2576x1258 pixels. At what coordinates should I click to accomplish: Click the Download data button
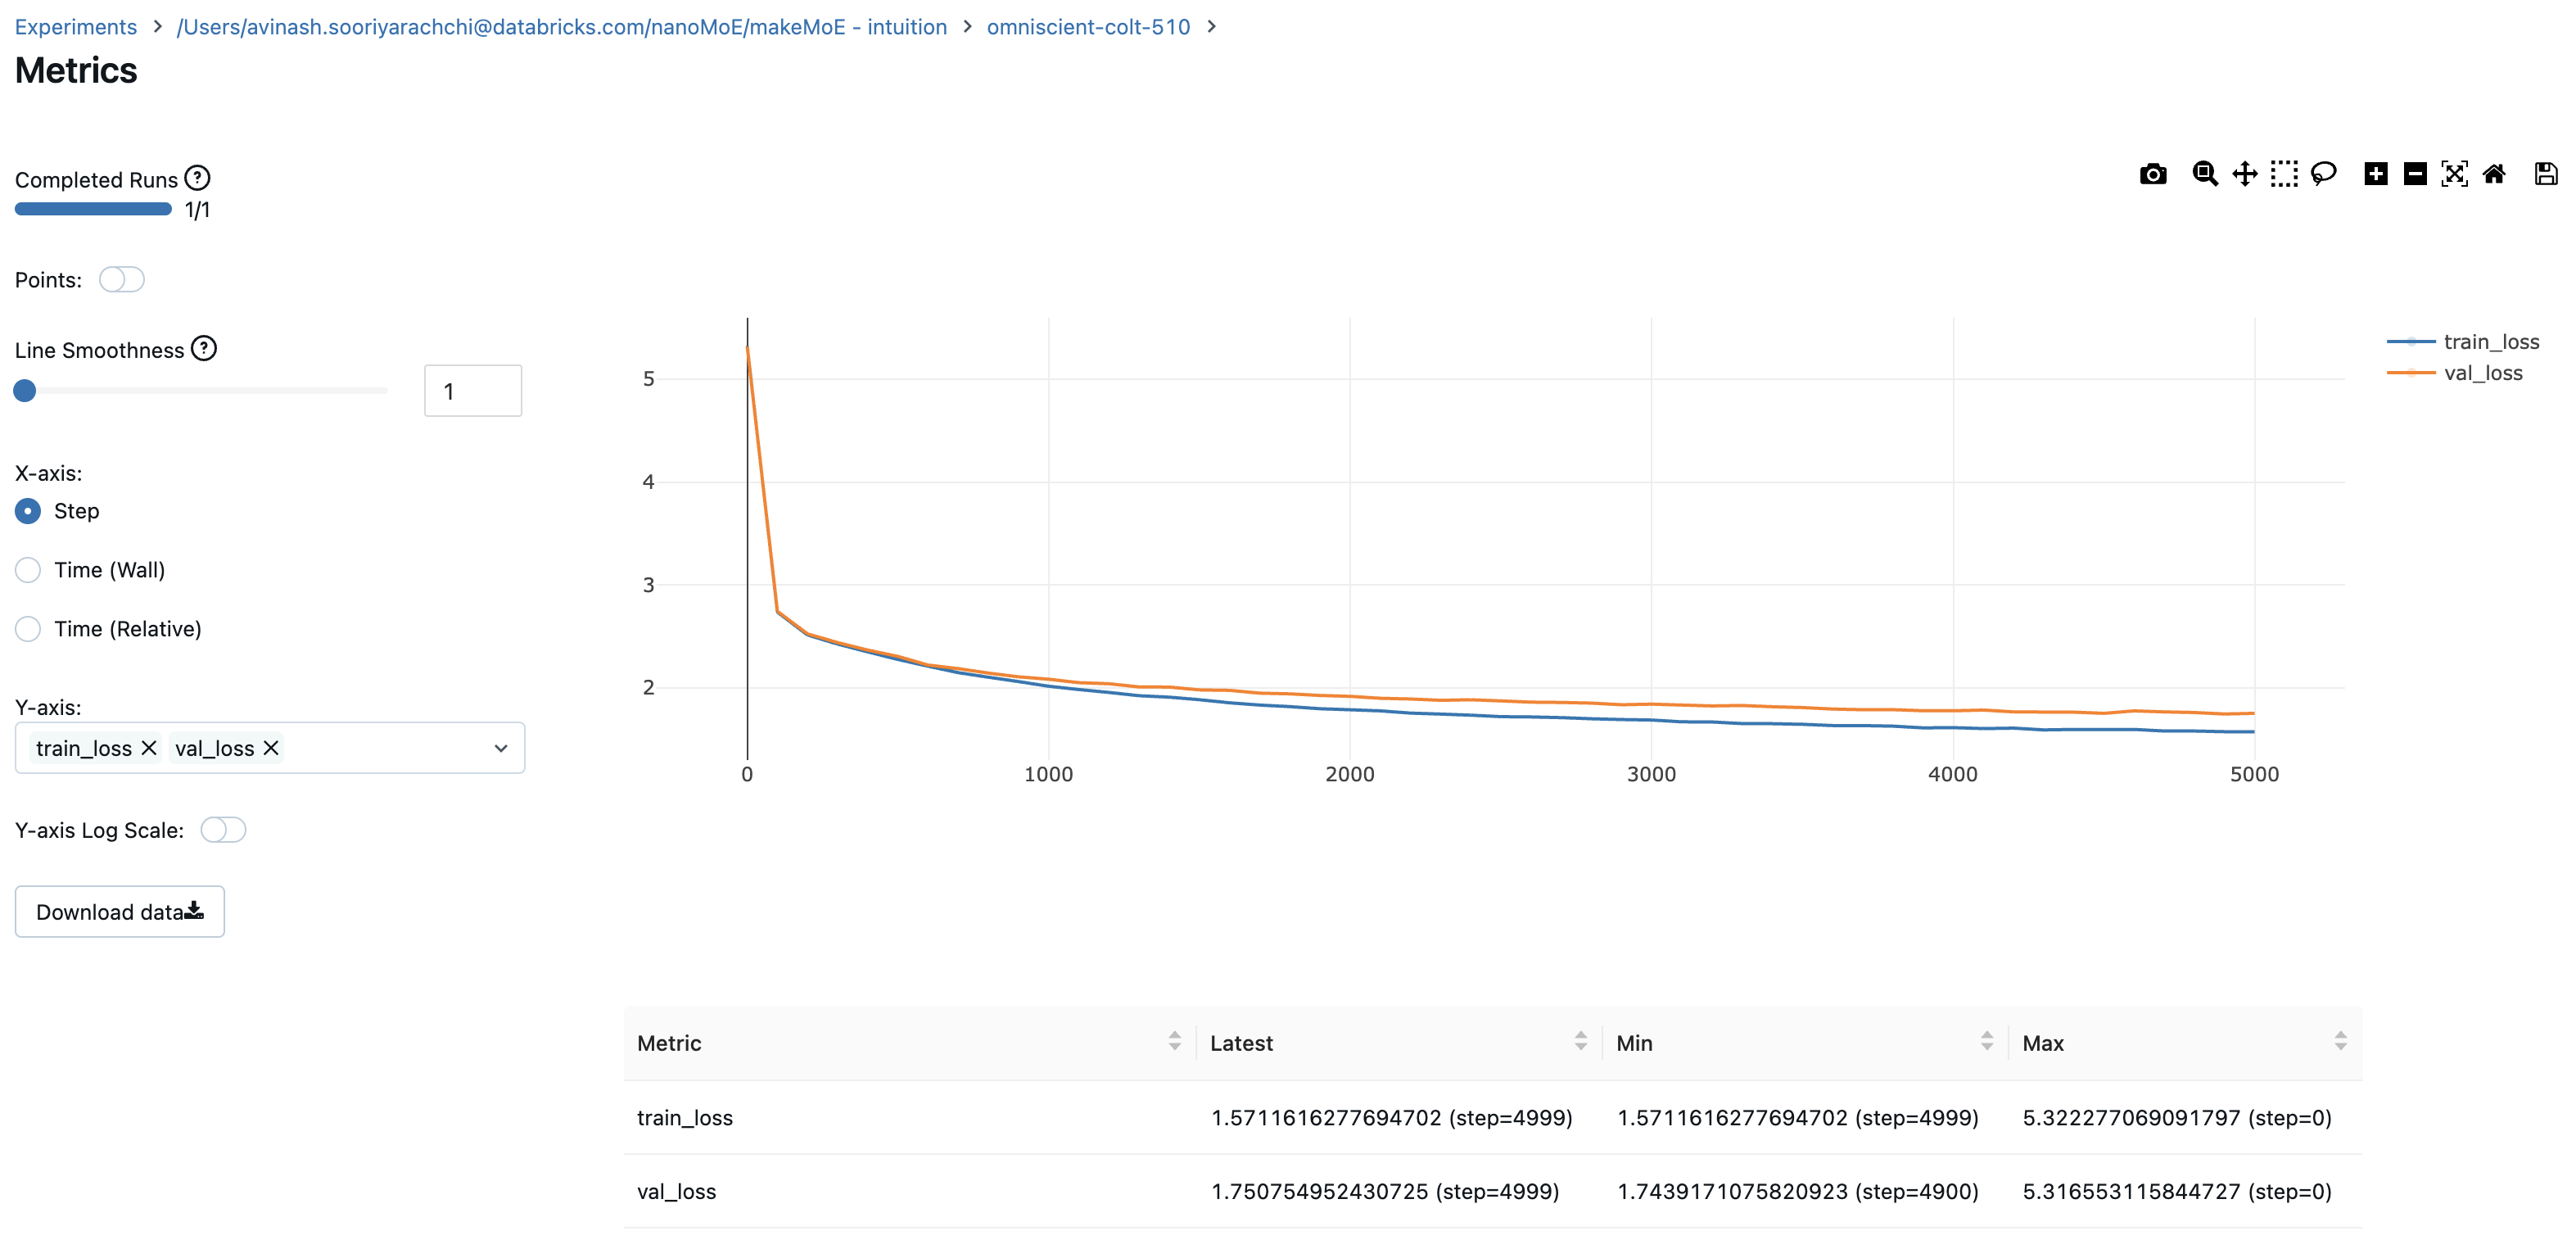[120, 911]
